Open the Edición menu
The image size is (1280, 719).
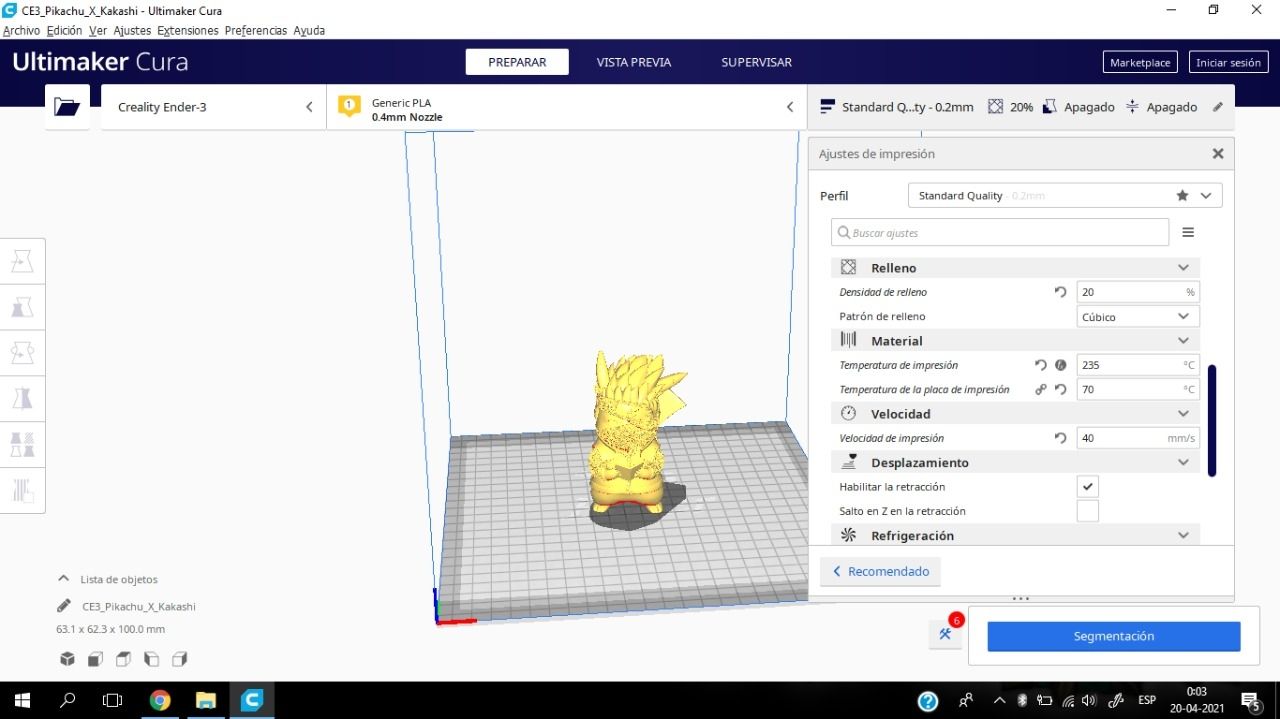coord(64,30)
